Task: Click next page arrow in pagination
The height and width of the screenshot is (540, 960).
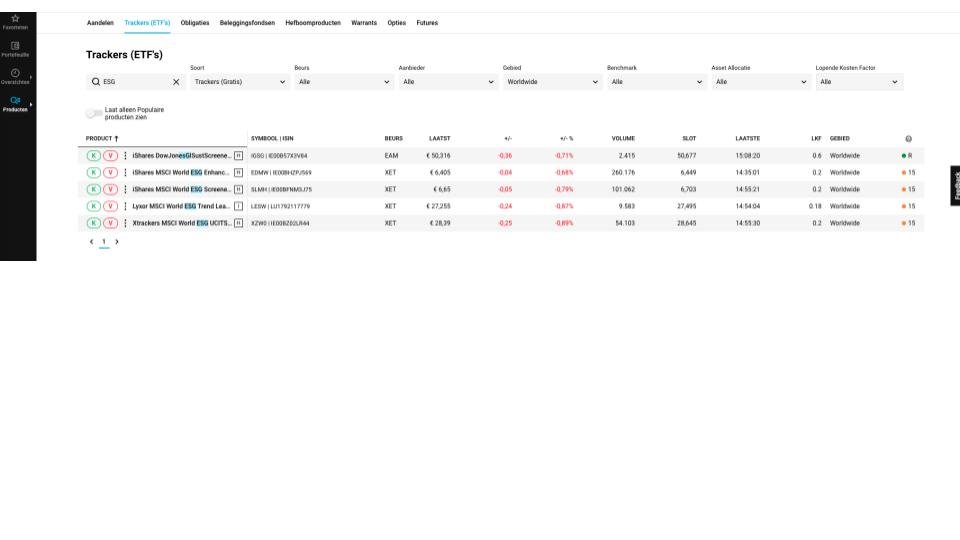Action: (x=117, y=241)
